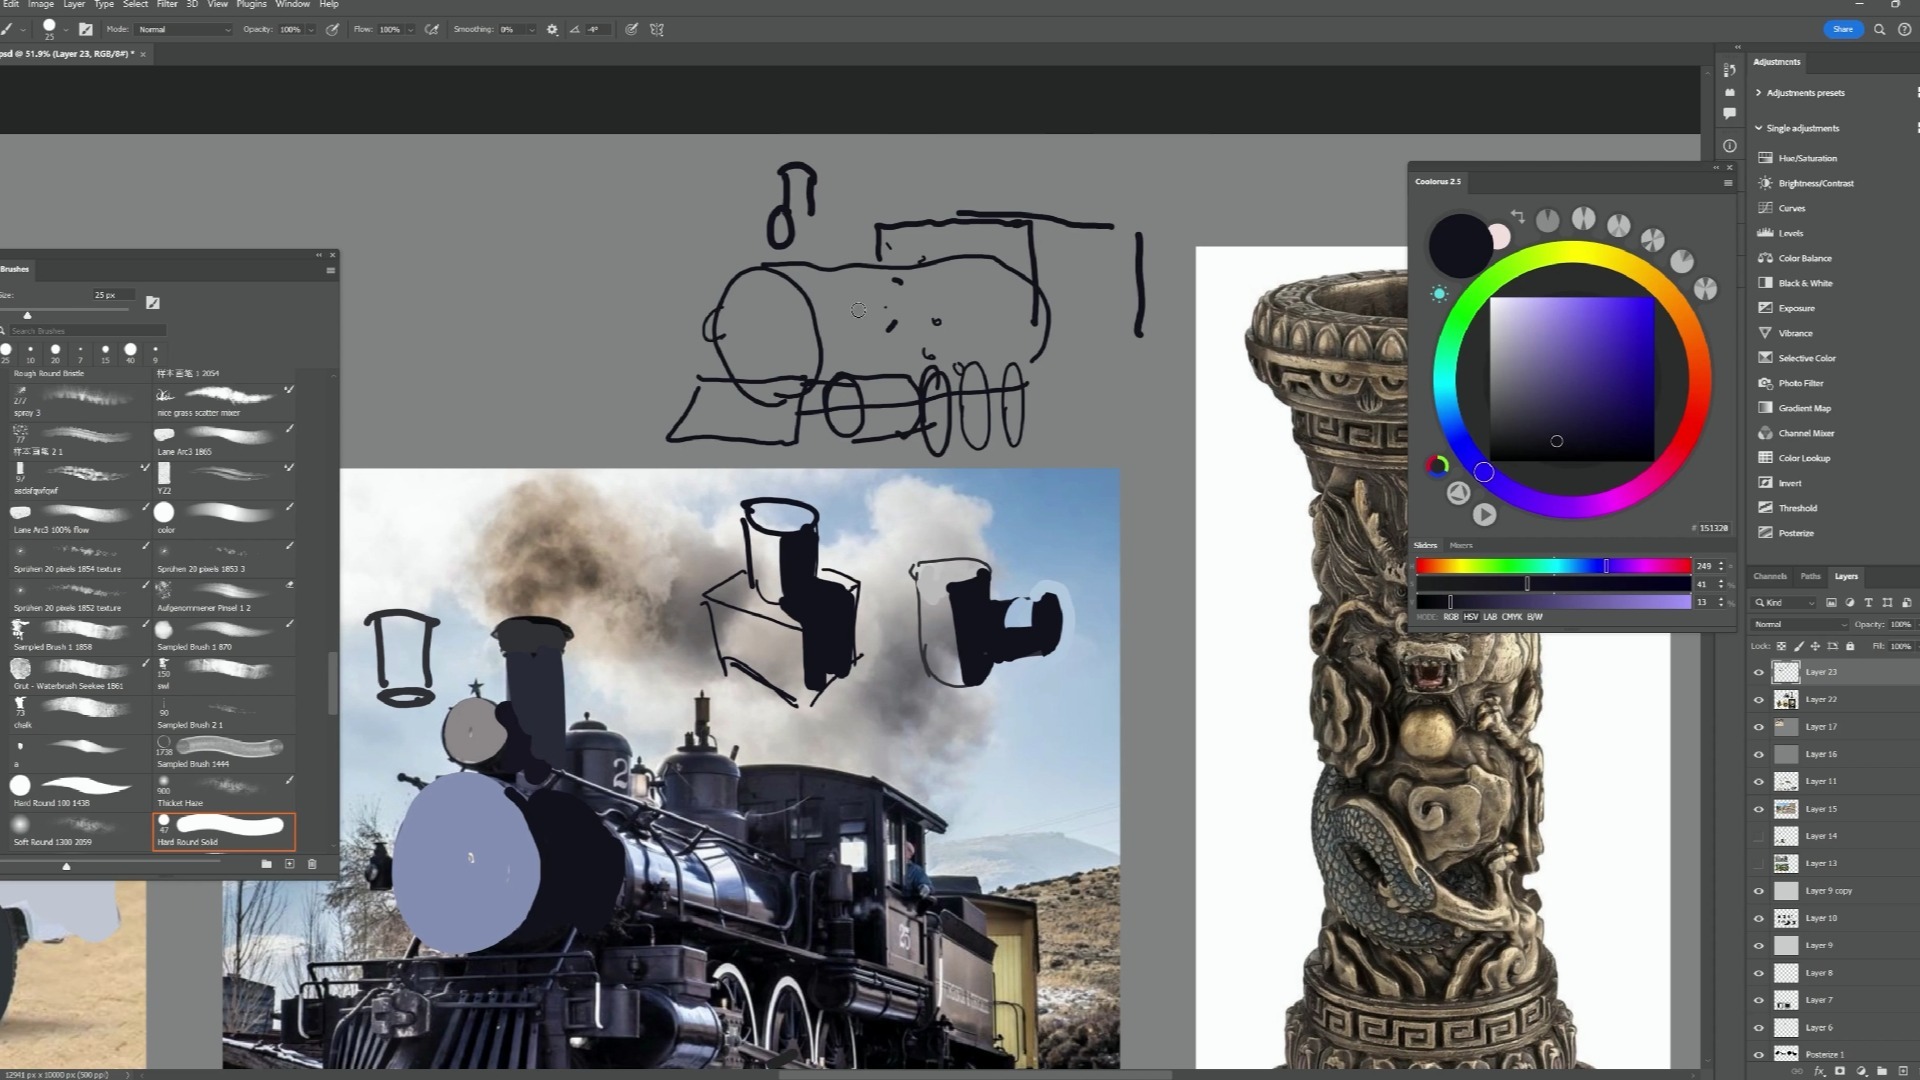This screenshot has height=1080, width=1920.
Task: Click Photoshop search magnifier icon
Action: pos(1879,29)
